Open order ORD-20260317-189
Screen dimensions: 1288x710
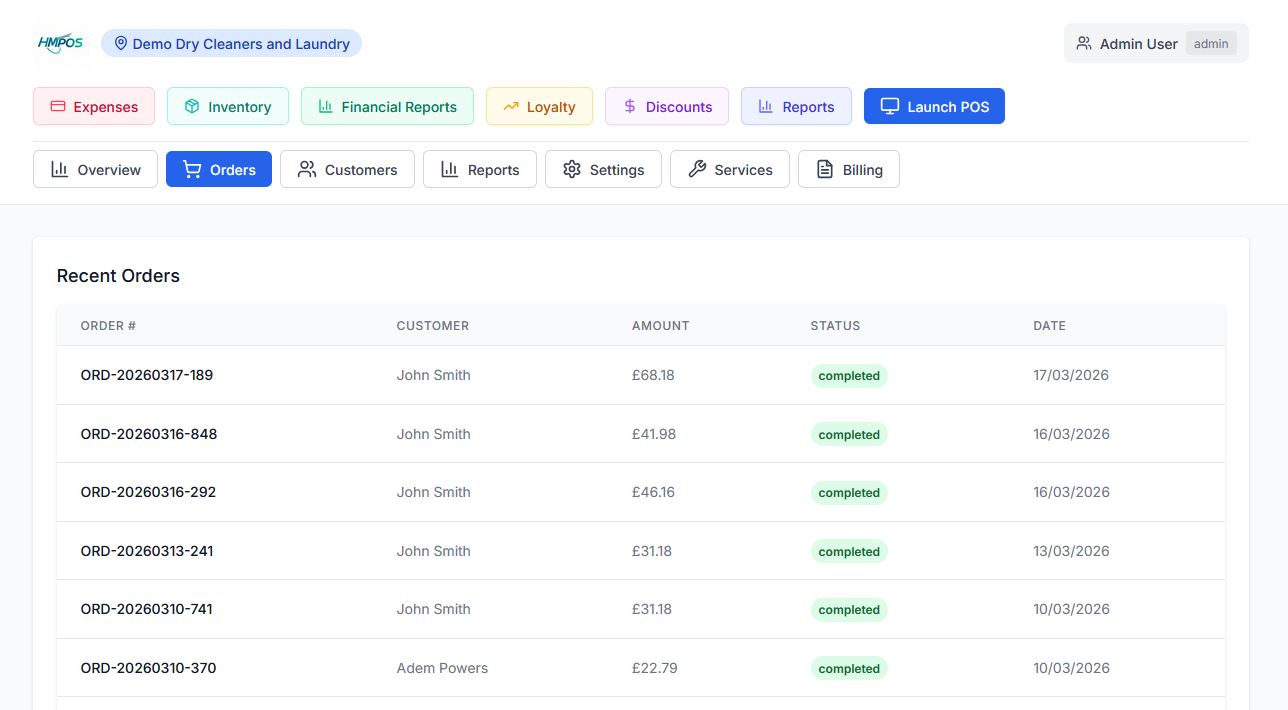[147, 376]
